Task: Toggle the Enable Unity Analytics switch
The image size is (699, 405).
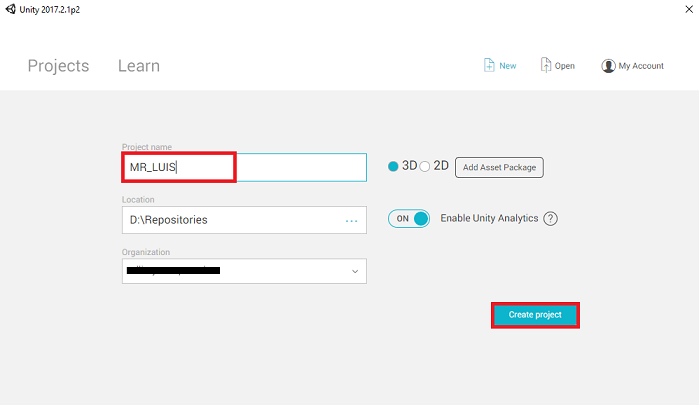Action: 409,219
